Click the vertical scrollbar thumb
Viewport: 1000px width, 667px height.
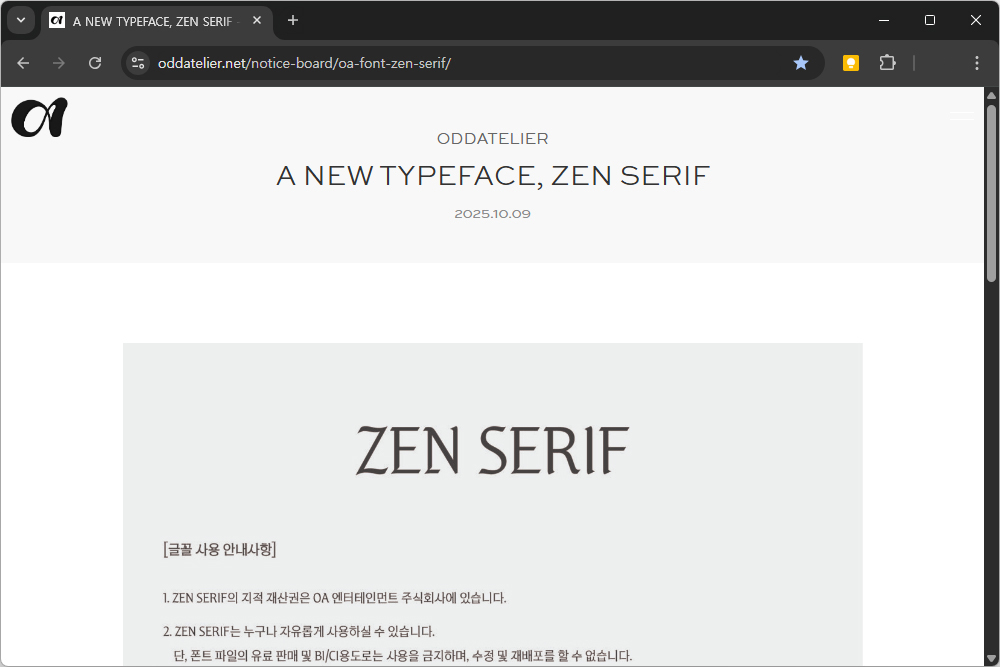[991, 191]
